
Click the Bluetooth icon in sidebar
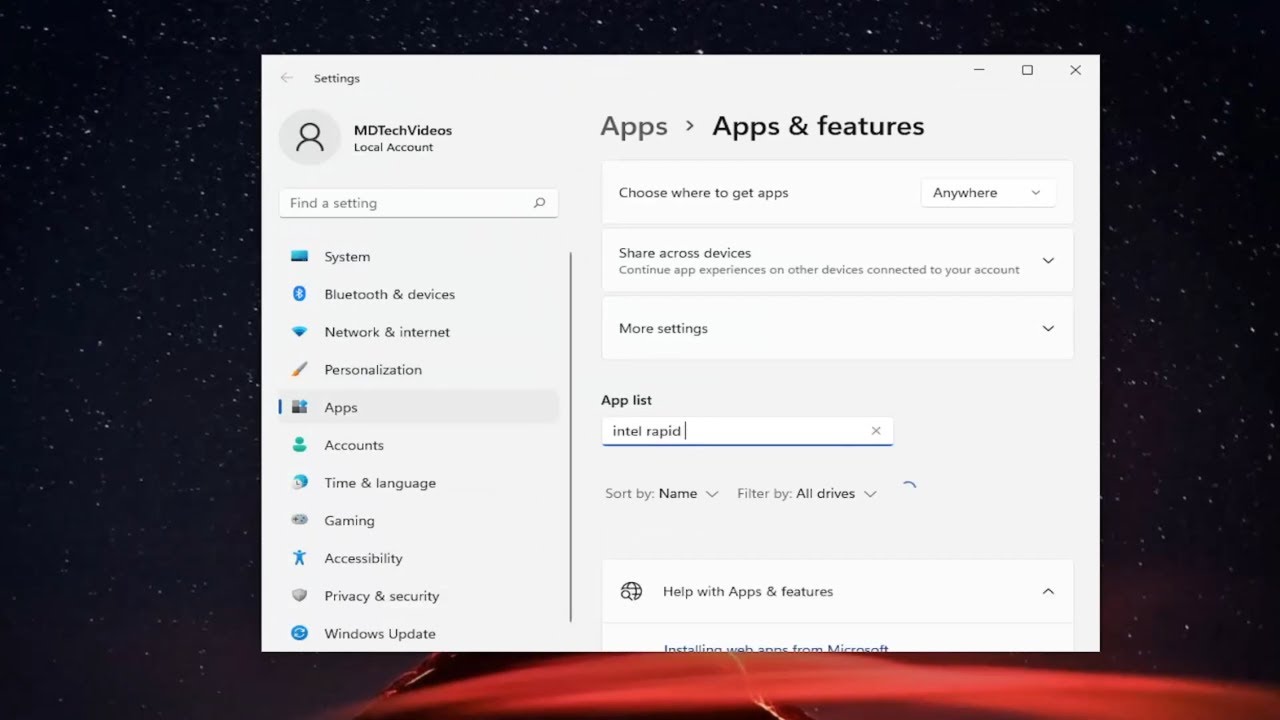pos(299,294)
